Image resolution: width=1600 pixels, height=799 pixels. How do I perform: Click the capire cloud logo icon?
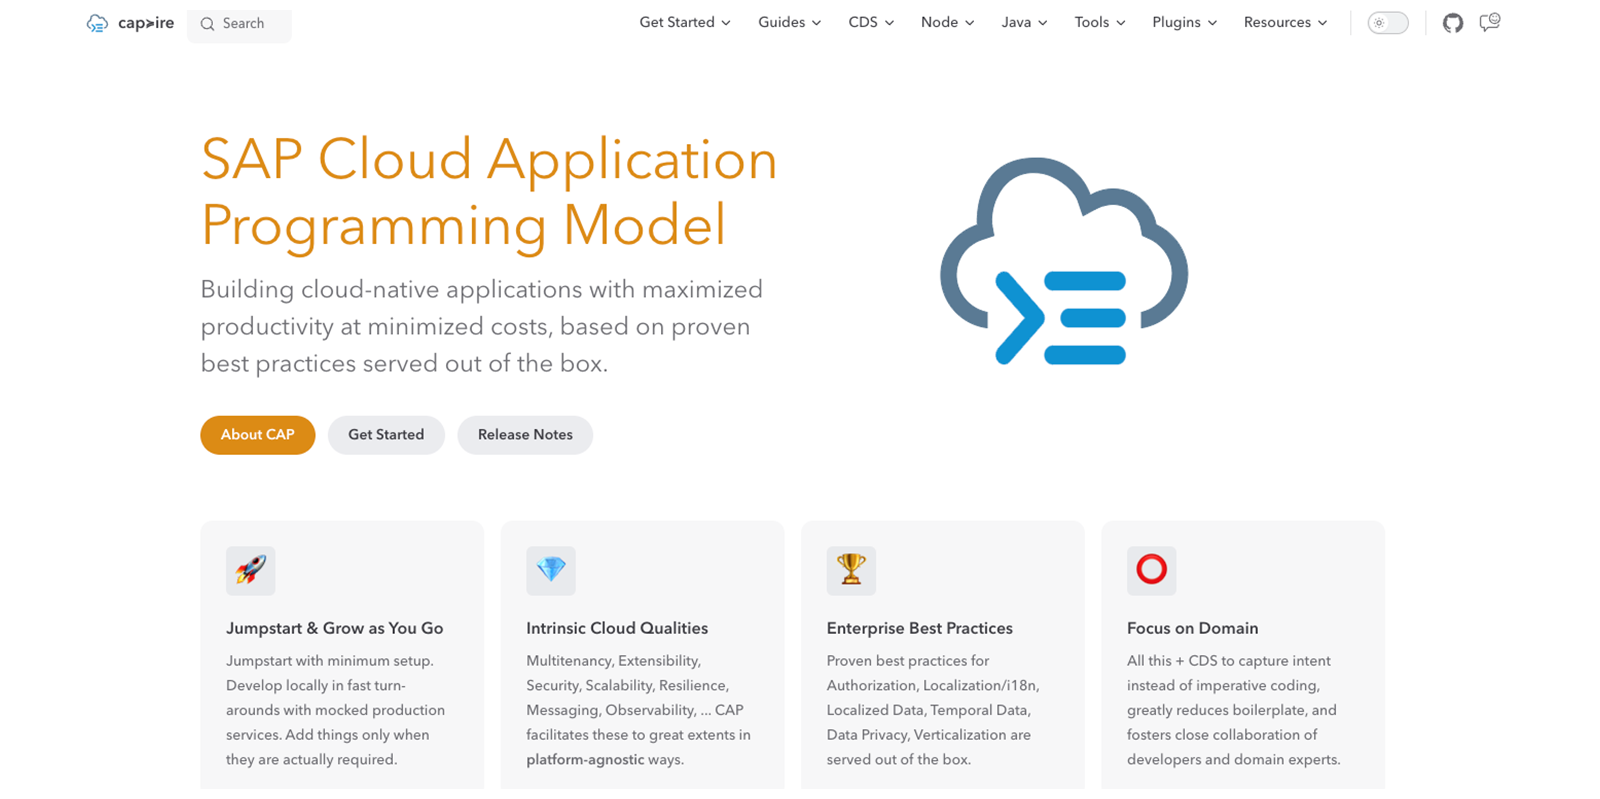pos(97,23)
